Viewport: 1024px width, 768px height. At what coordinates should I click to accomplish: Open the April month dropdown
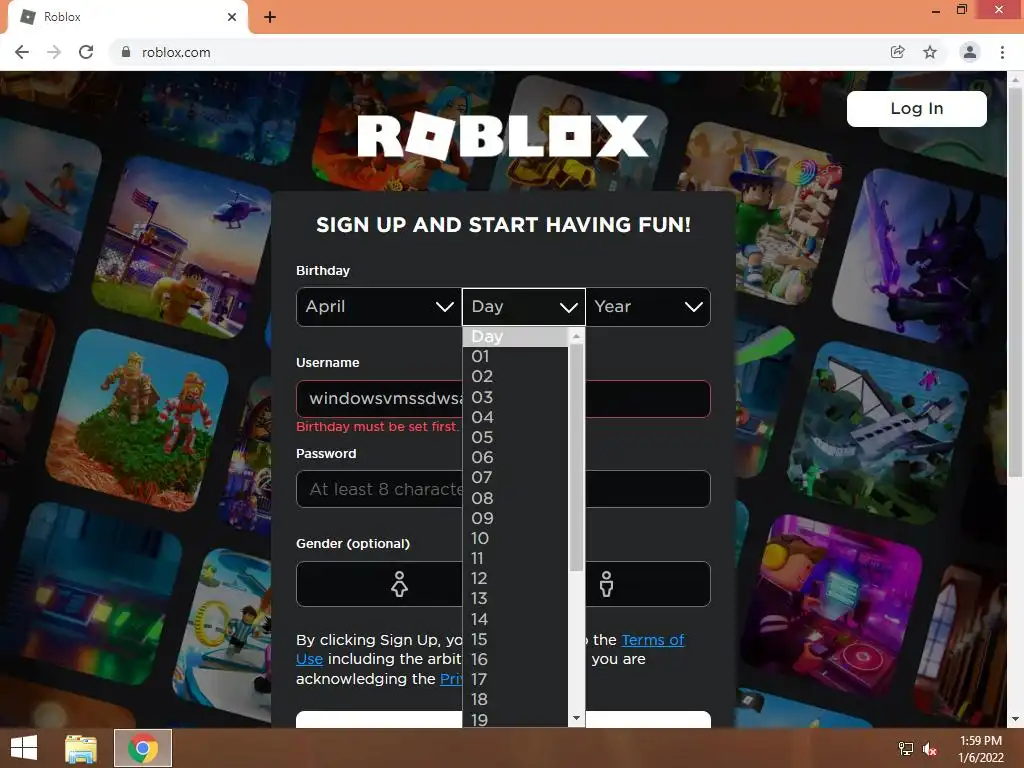(x=379, y=307)
